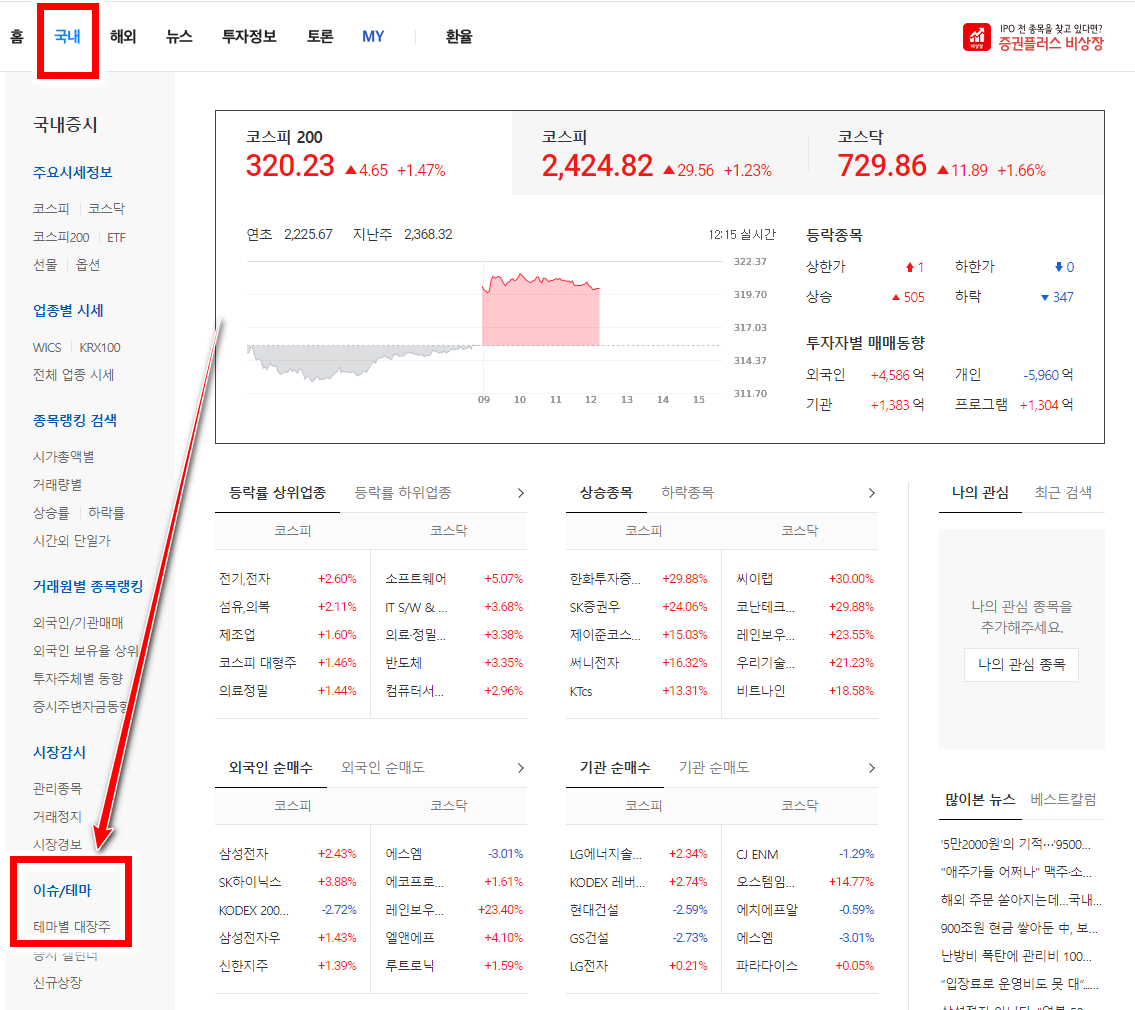
Task: Open 외국인/기관매매 sidebar link
Action: [78, 623]
